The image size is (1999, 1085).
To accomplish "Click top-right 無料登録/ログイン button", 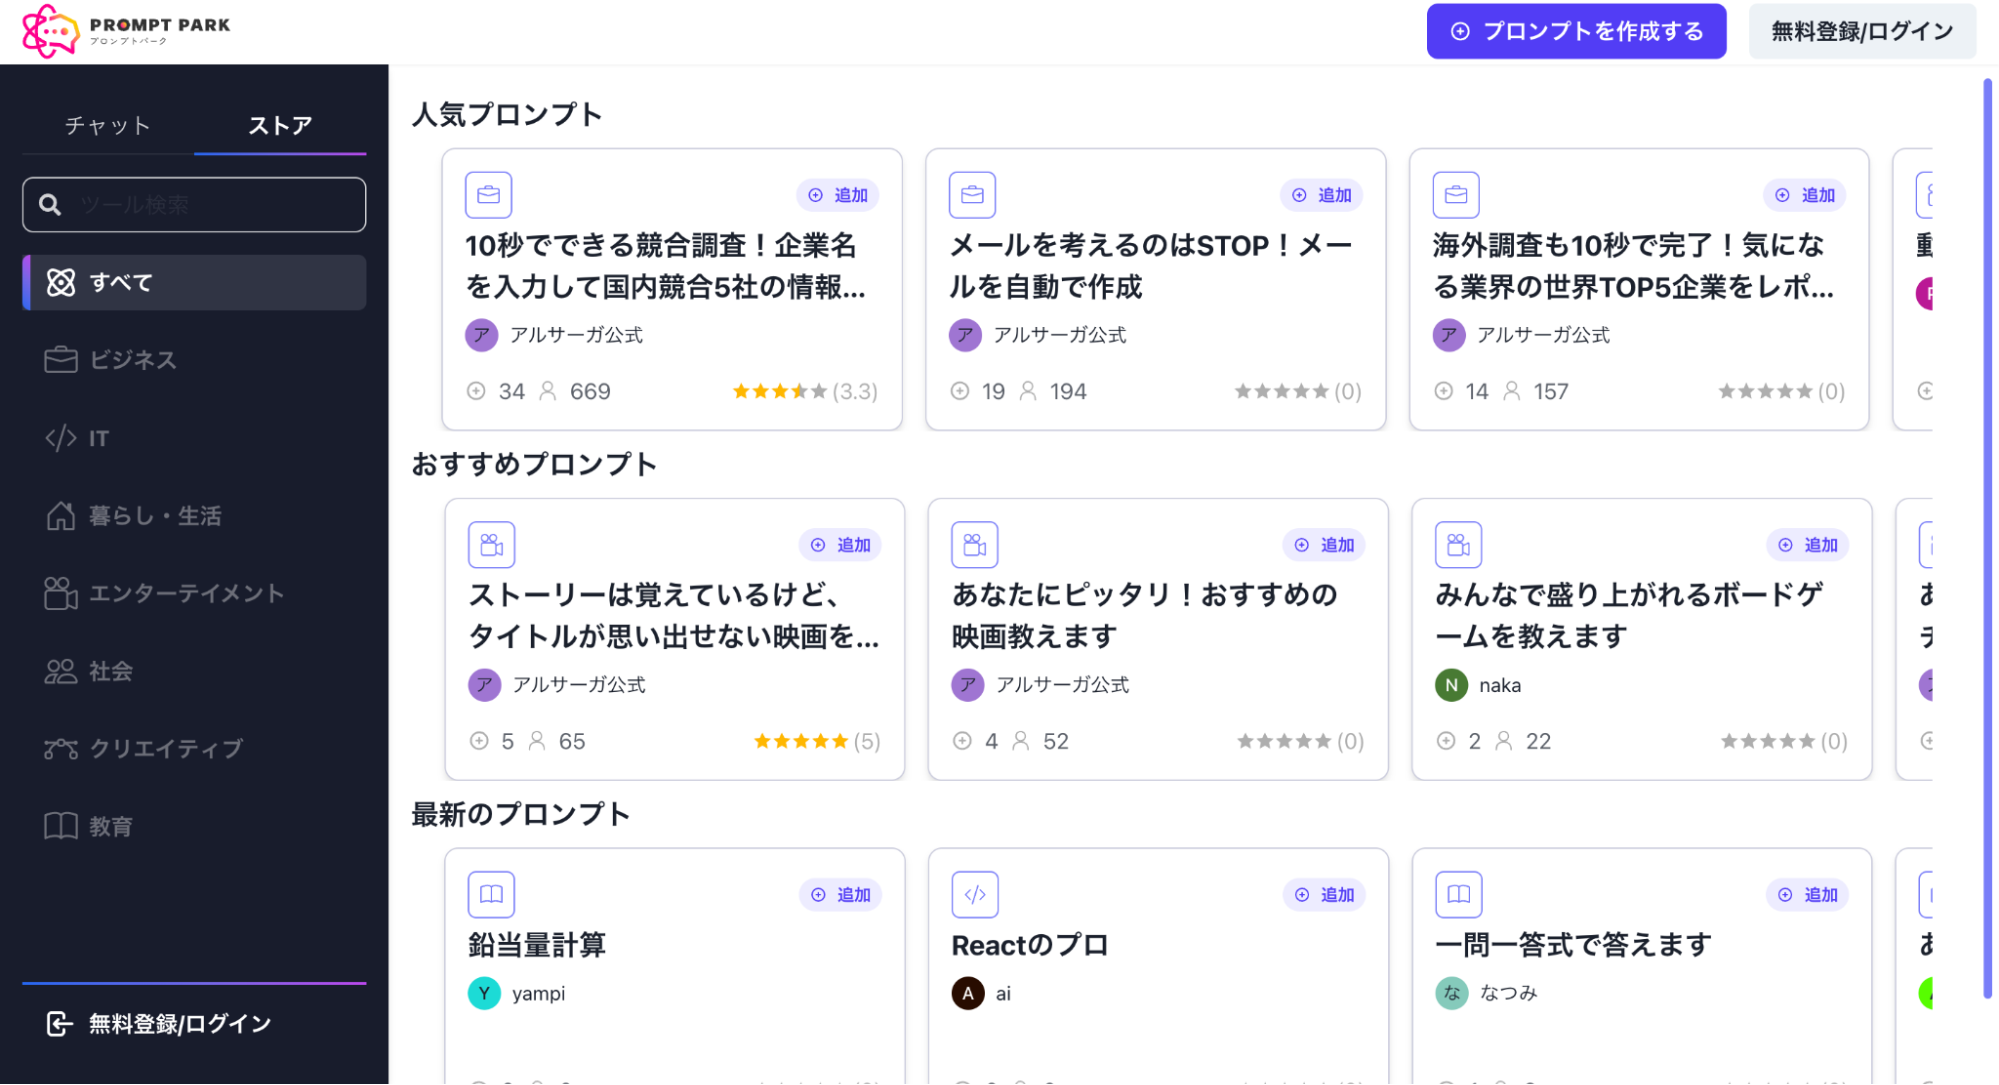I will point(1861,31).
